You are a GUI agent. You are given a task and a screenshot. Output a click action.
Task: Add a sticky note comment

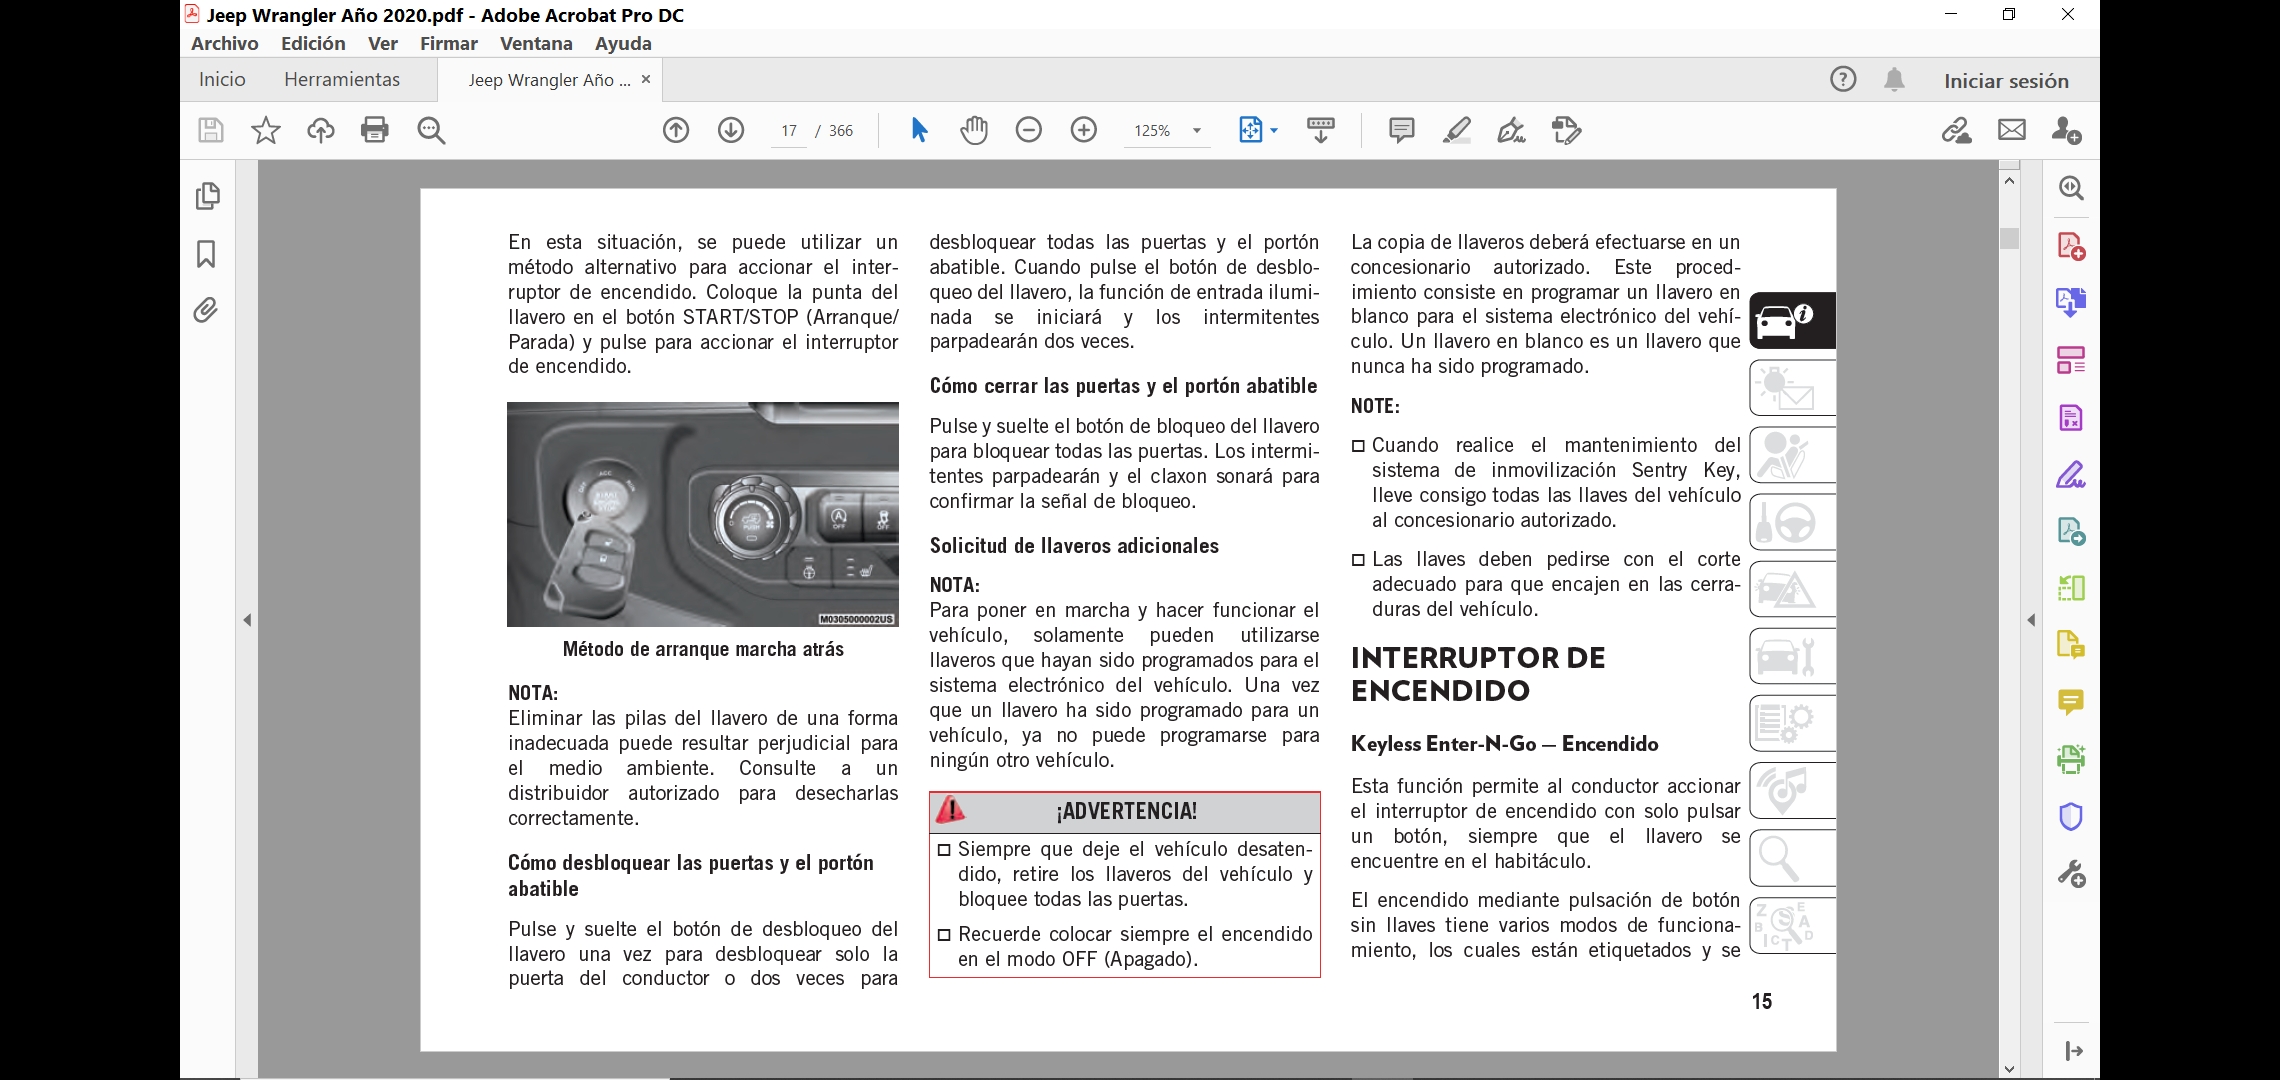[x=1401, y=130]
